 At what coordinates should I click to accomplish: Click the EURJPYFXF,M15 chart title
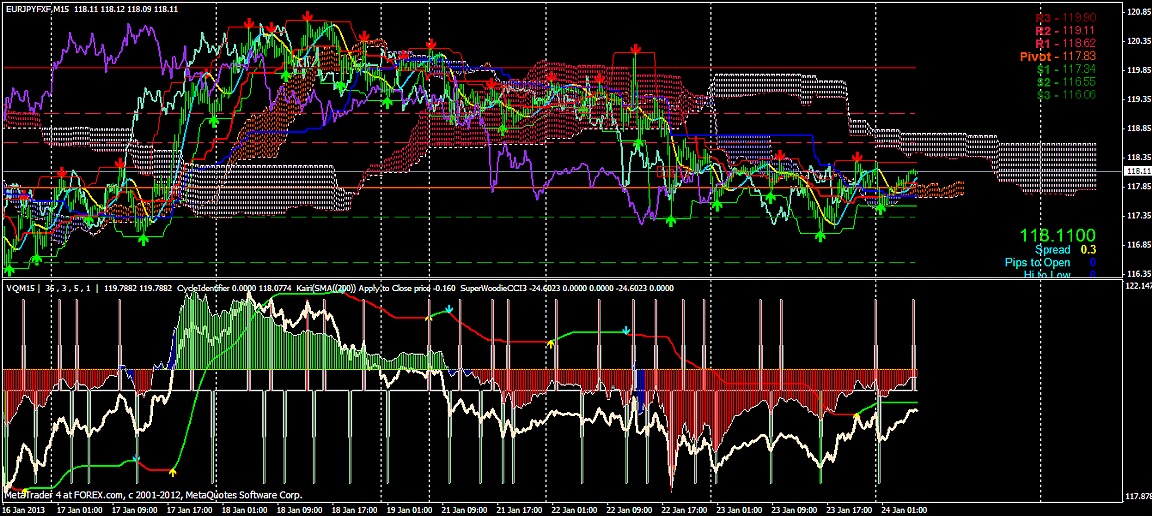37,8
